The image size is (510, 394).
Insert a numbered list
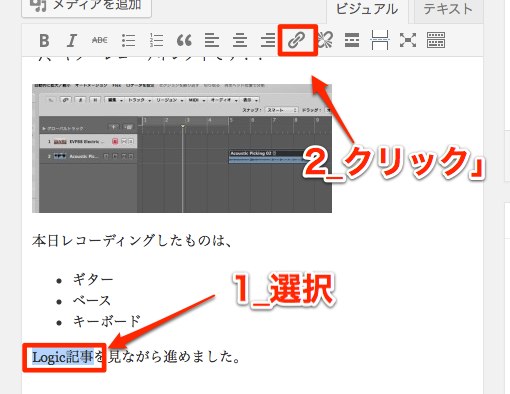tap(156, 41)
